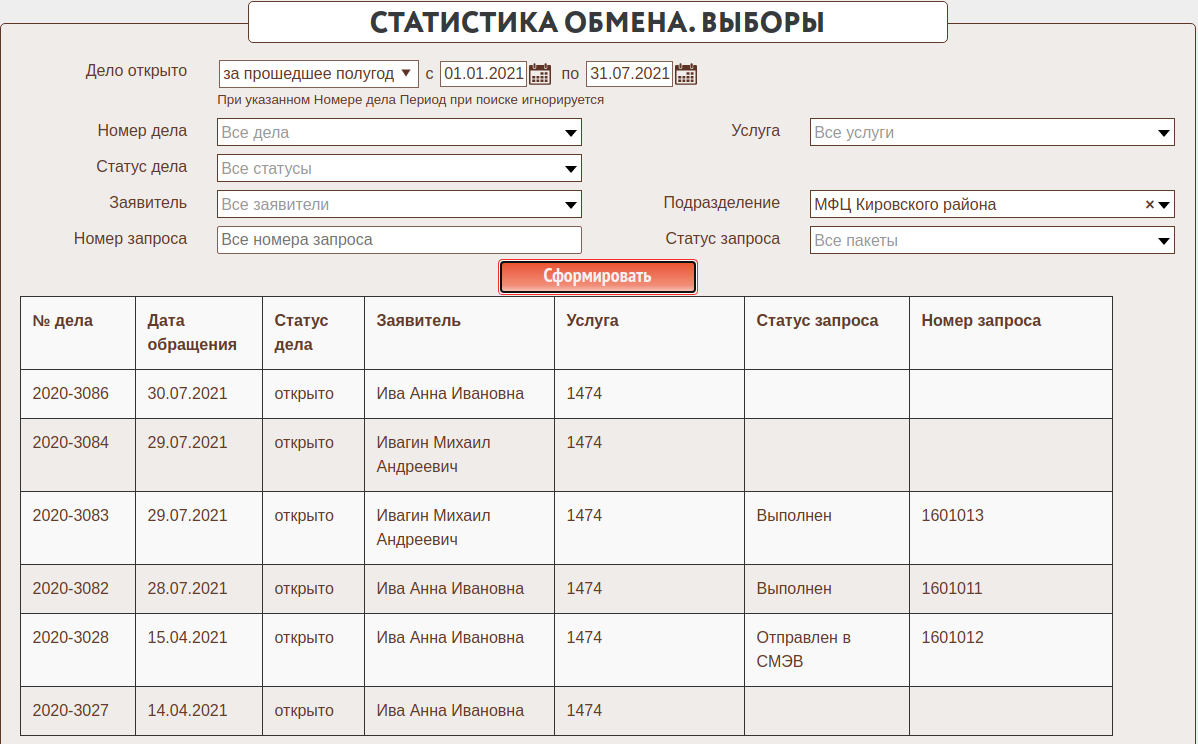Image resolution: width=1198 pixels, height=744 pixels.
Task: Expand the Услуга dropdown
Action: pos(1163,133)
